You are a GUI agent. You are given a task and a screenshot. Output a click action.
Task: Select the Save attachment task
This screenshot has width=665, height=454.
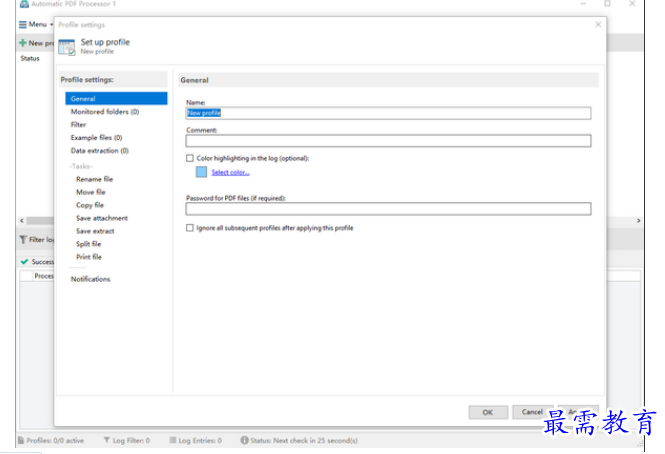pos(102,218)
